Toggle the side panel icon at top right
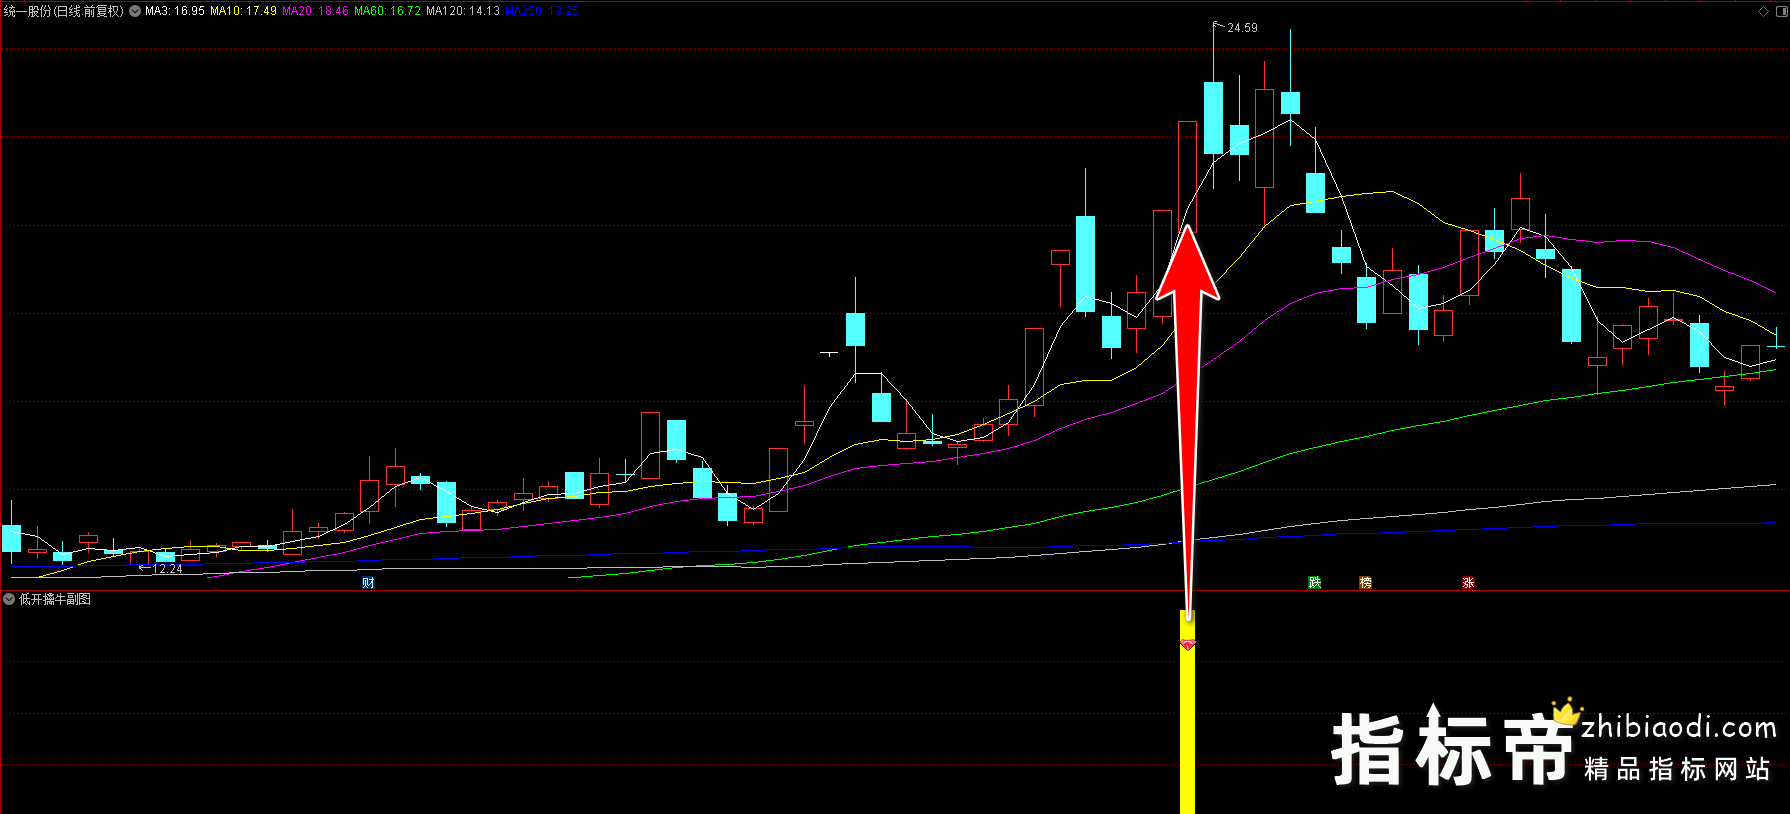 coord(1780,11)
